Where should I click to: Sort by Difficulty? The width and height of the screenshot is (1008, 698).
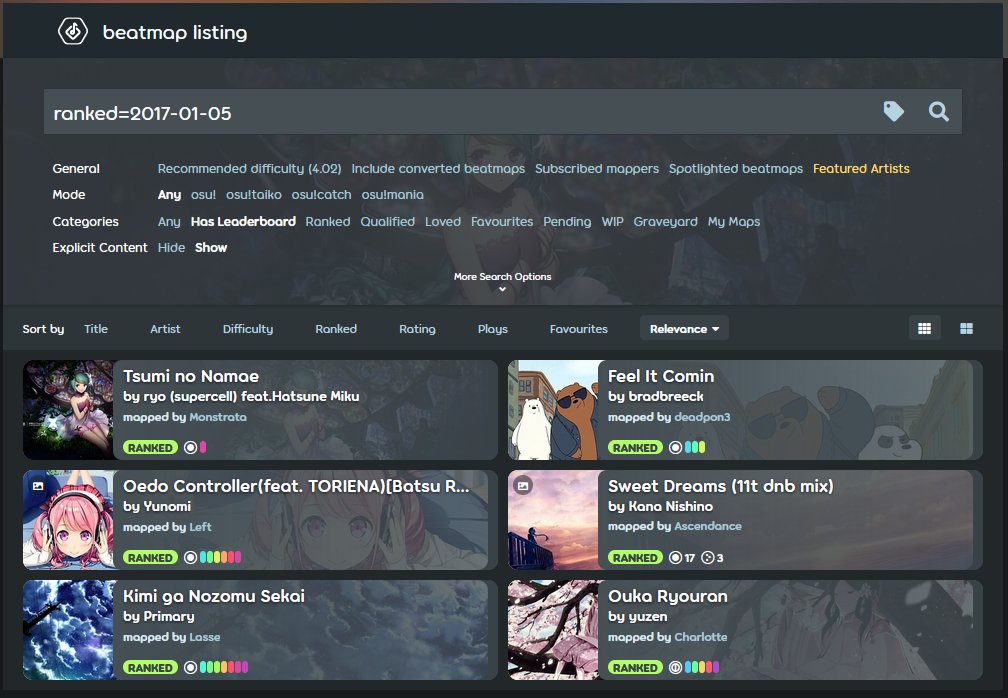248,328
